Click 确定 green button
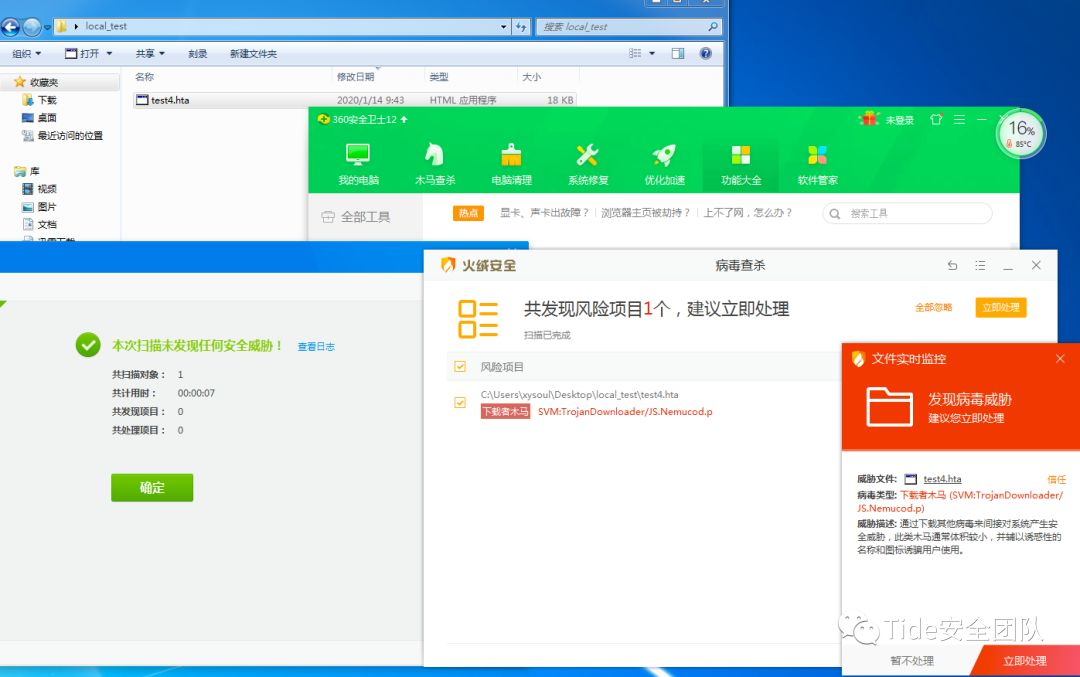 pos(152,488)
